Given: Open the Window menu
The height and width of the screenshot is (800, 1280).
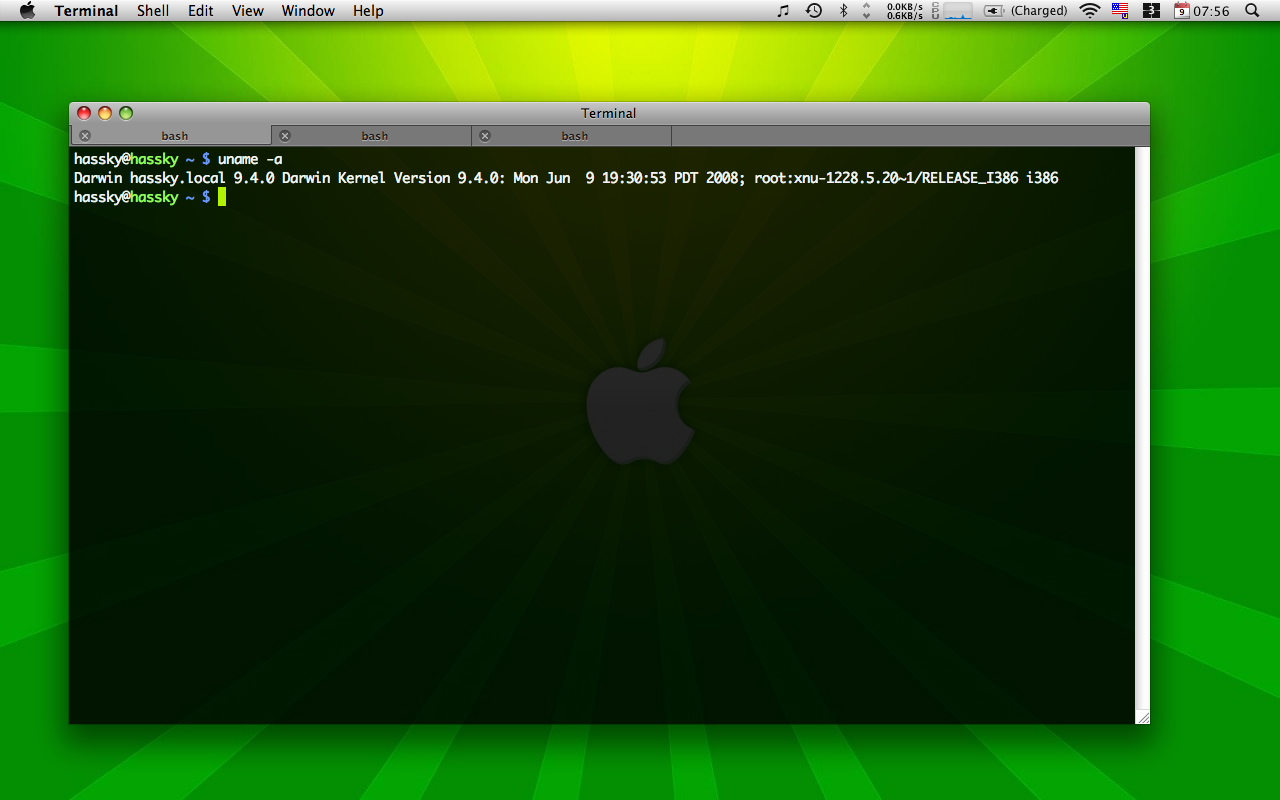Looking at the screenshot, I should (x=308, y=11).
